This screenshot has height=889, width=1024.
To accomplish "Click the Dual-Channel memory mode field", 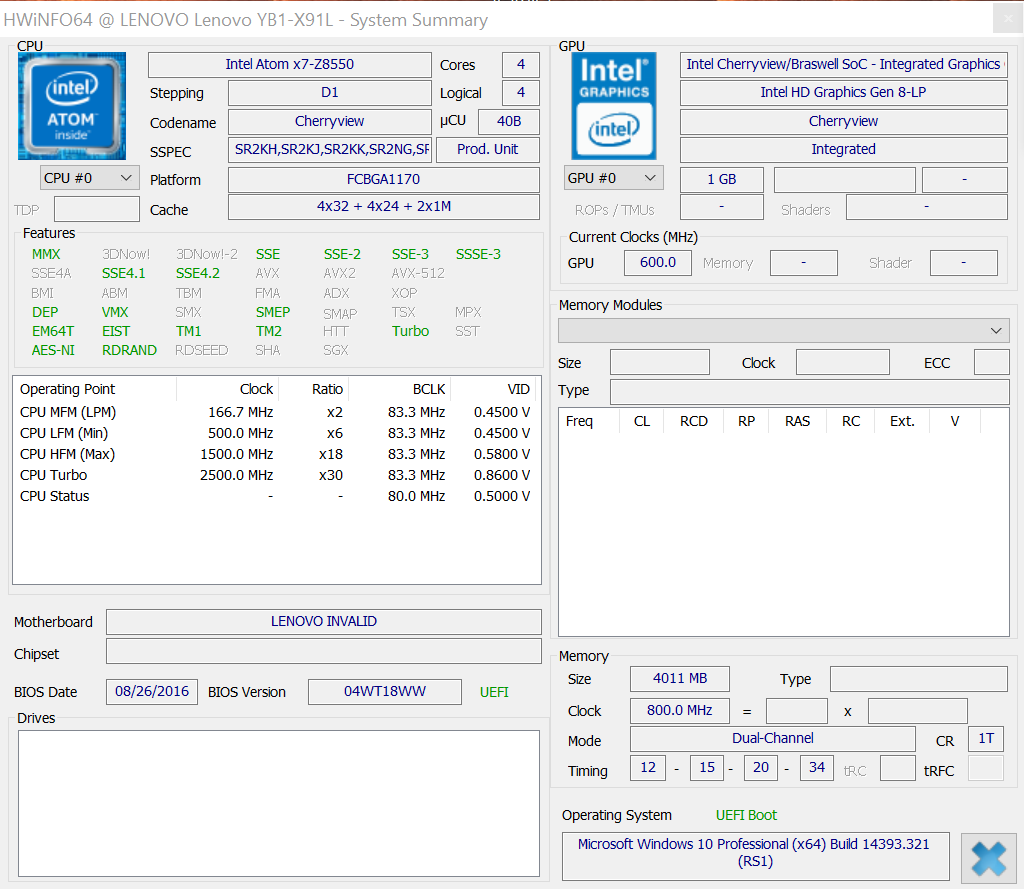I will pyautogui.click(x=772, y=739).
